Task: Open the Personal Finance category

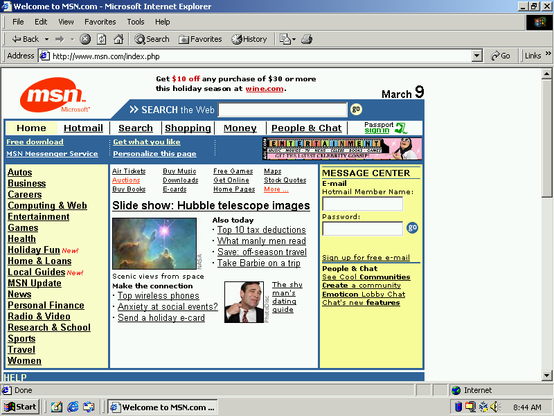Action: pos(46,305)
